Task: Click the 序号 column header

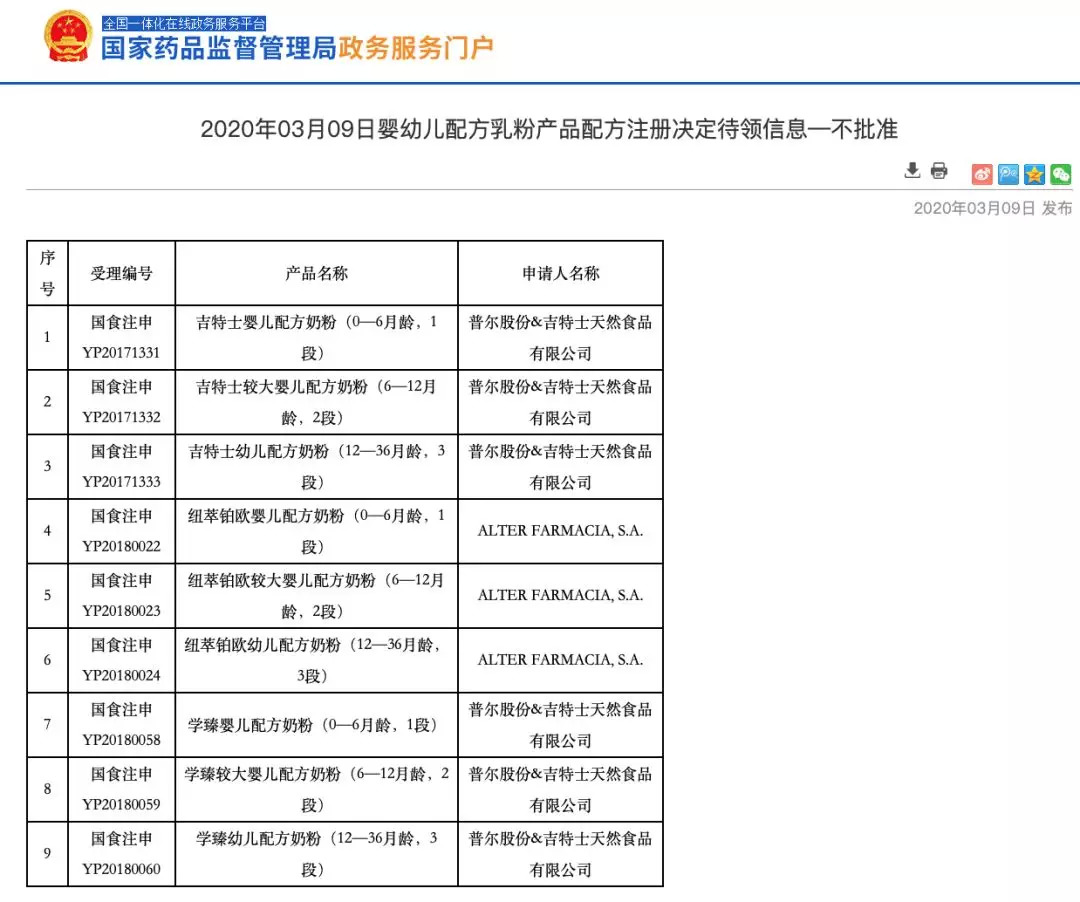Action: [48, 273]
